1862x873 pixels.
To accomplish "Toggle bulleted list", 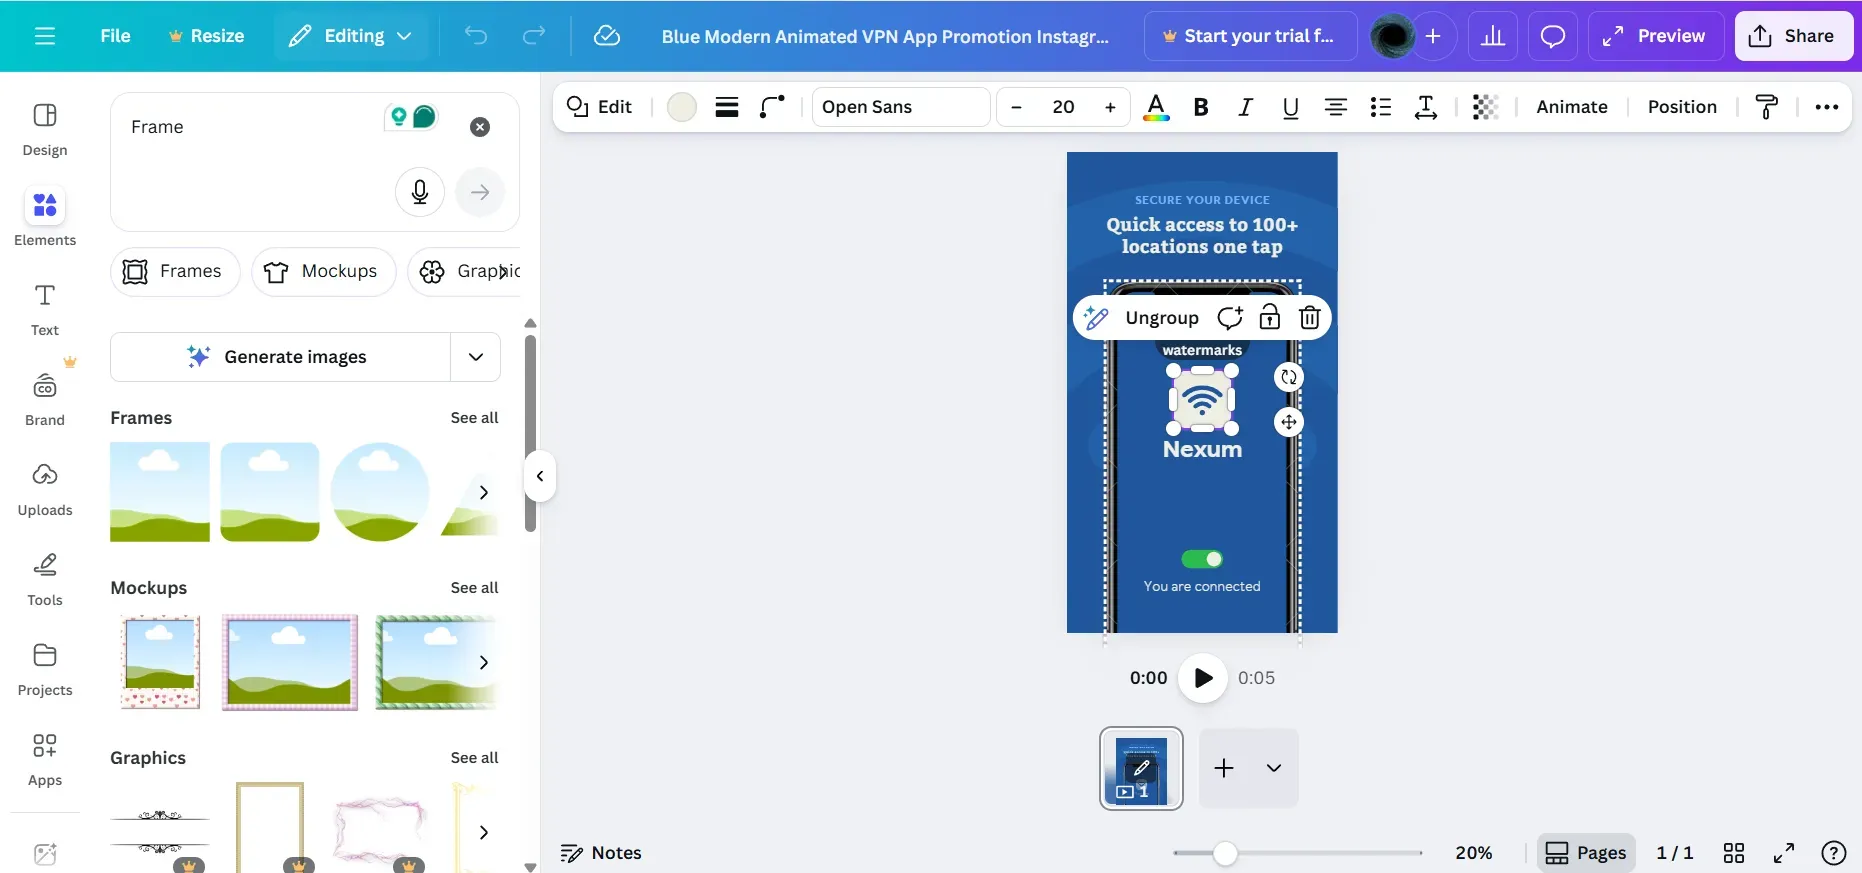I will point(1381,107).
